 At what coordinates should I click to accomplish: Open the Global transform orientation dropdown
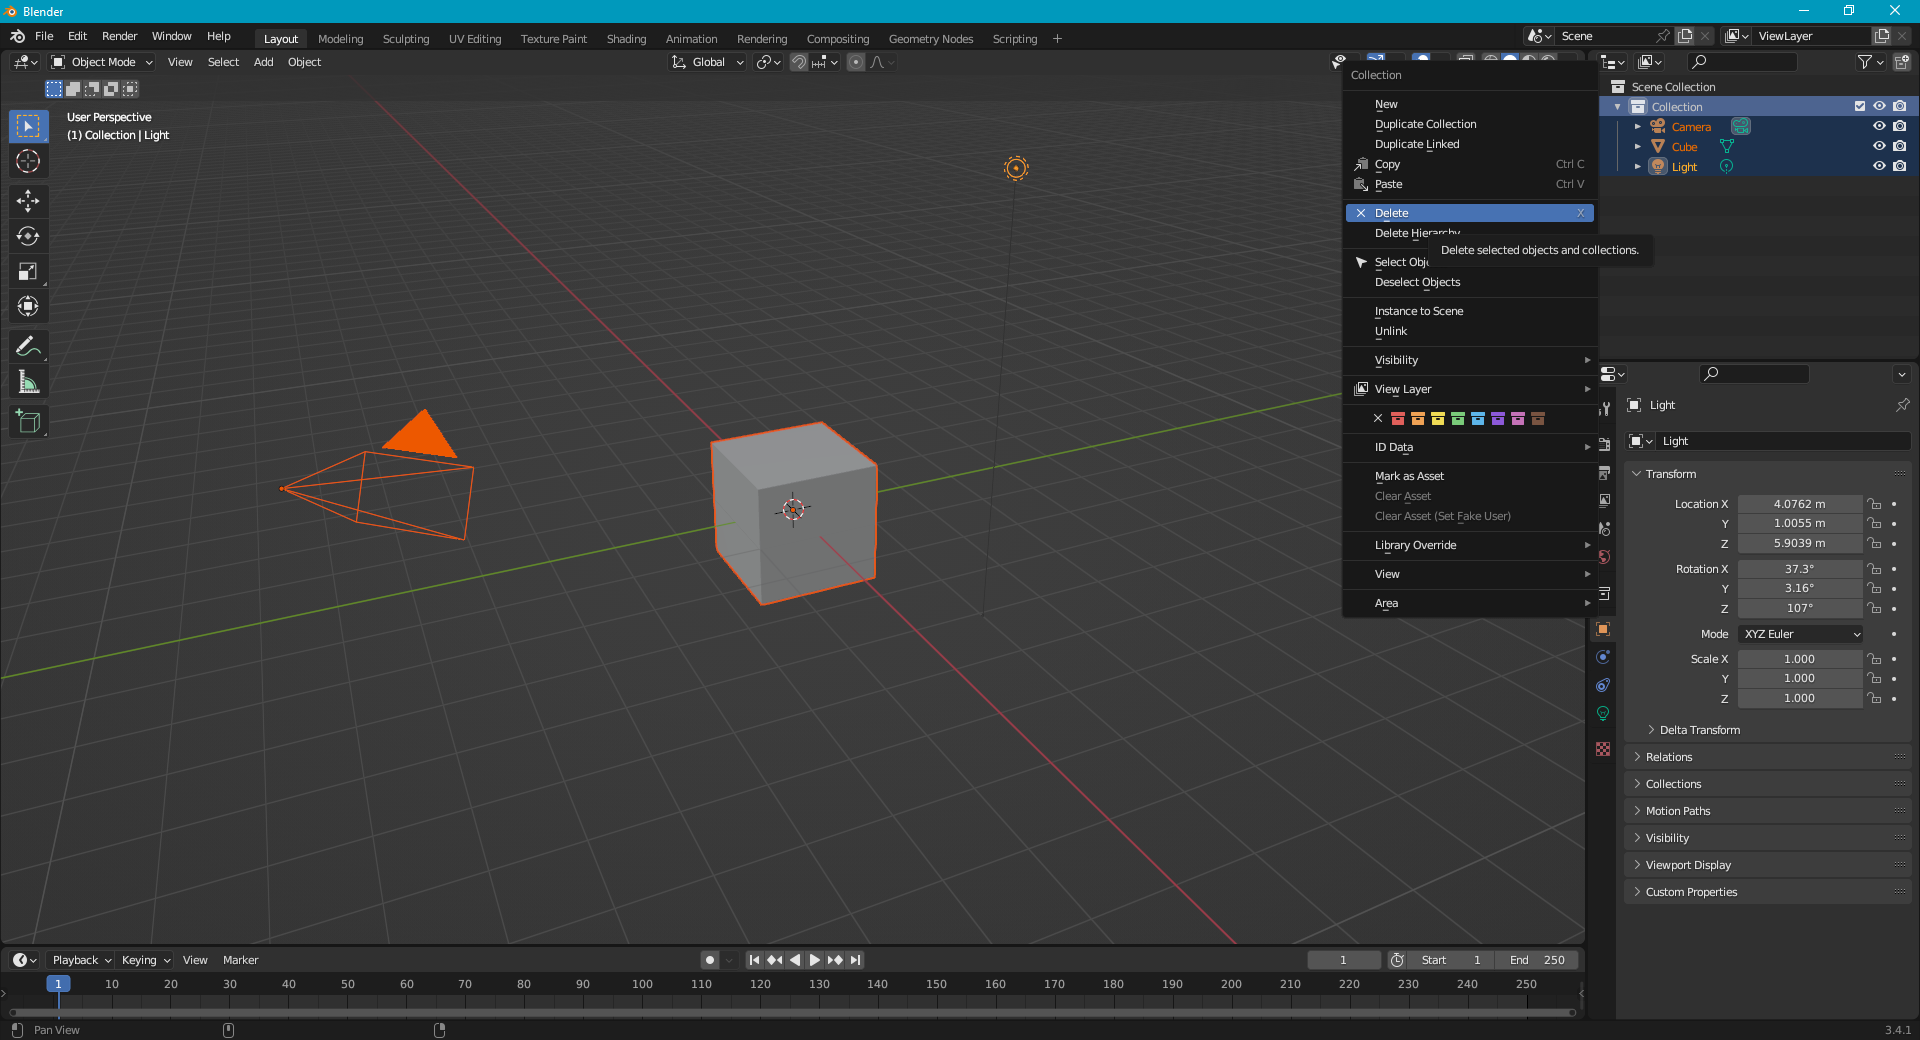708,62
